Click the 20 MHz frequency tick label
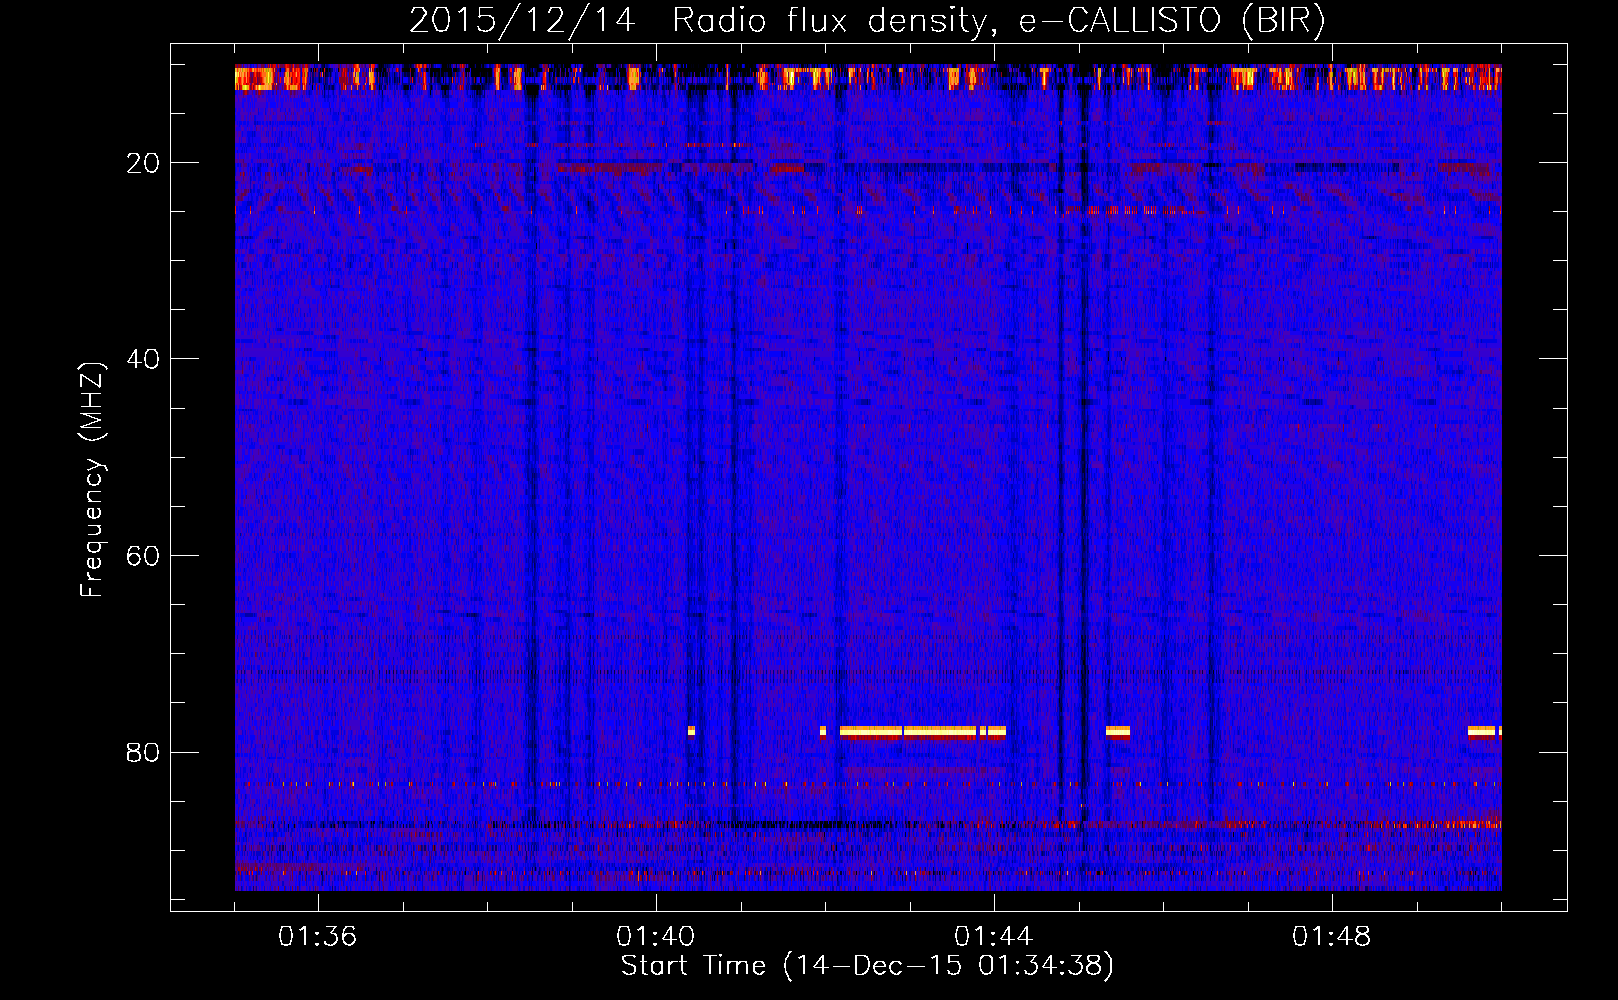Viewport: 1618px width, 1000px height. point(143,163)
